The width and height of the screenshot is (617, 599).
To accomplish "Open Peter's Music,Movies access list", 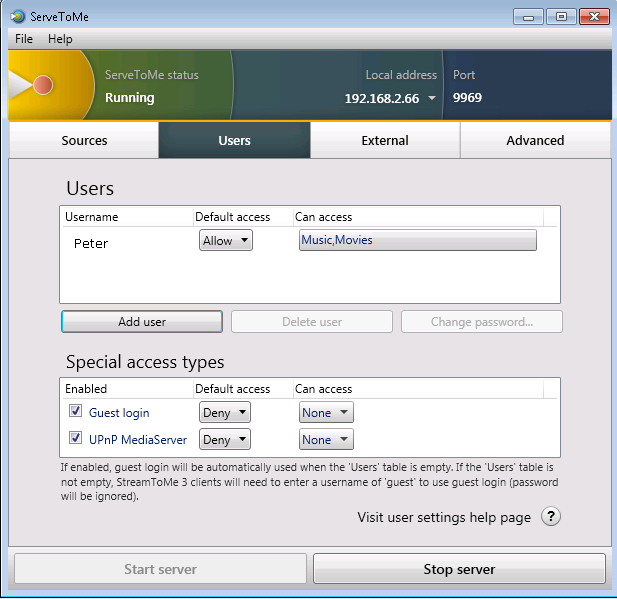I will point(417,240).
